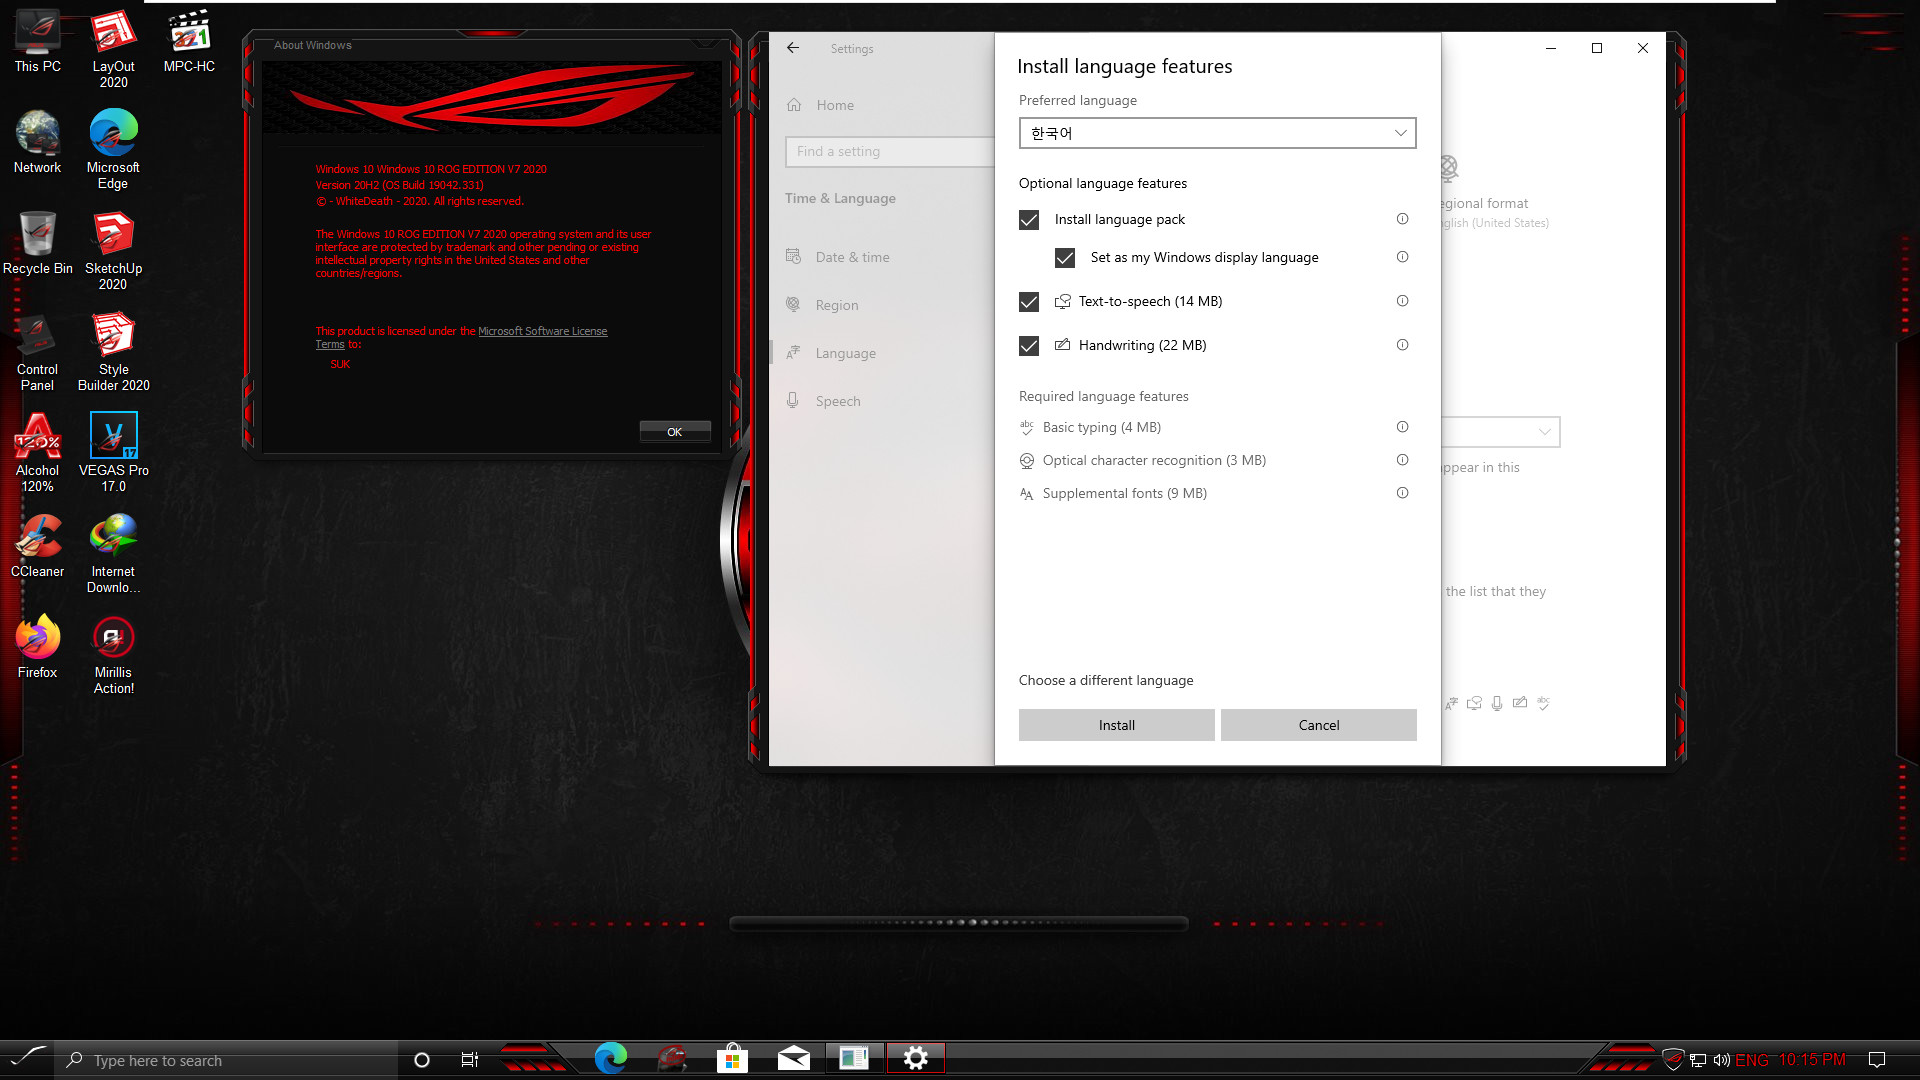This screenshot has width=1920, height=1080.
Task: Open Task View on taskbar
Action: (x=470, y=1060)
